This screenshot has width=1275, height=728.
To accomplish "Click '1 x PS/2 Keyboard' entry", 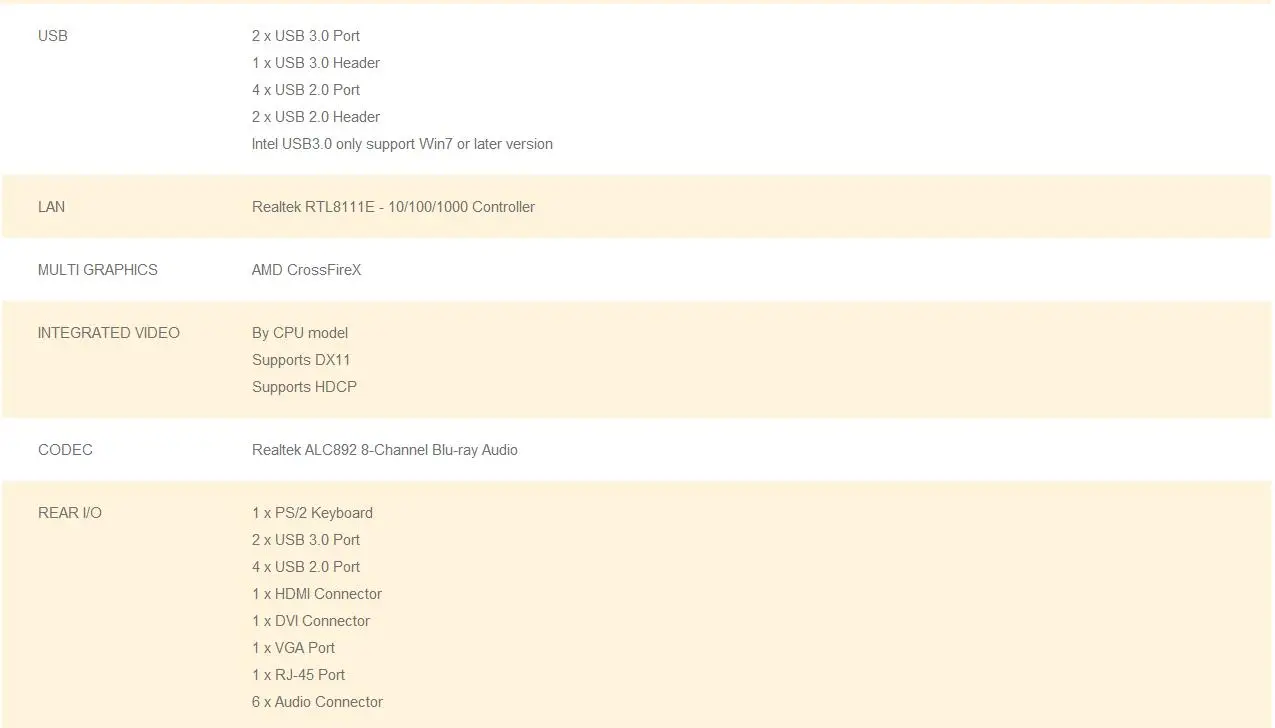I will (x=312, y=513).
